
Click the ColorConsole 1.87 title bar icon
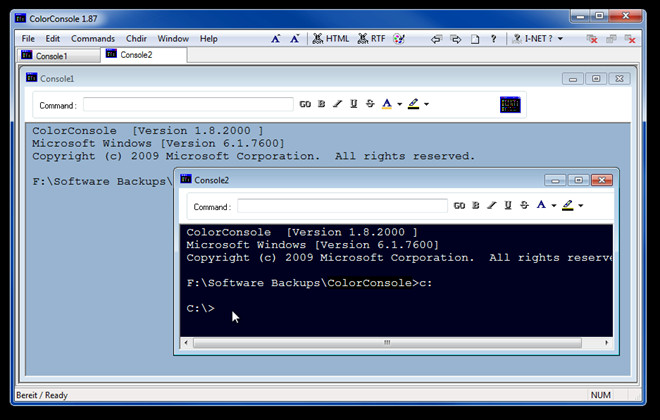(x=20, y=18)
